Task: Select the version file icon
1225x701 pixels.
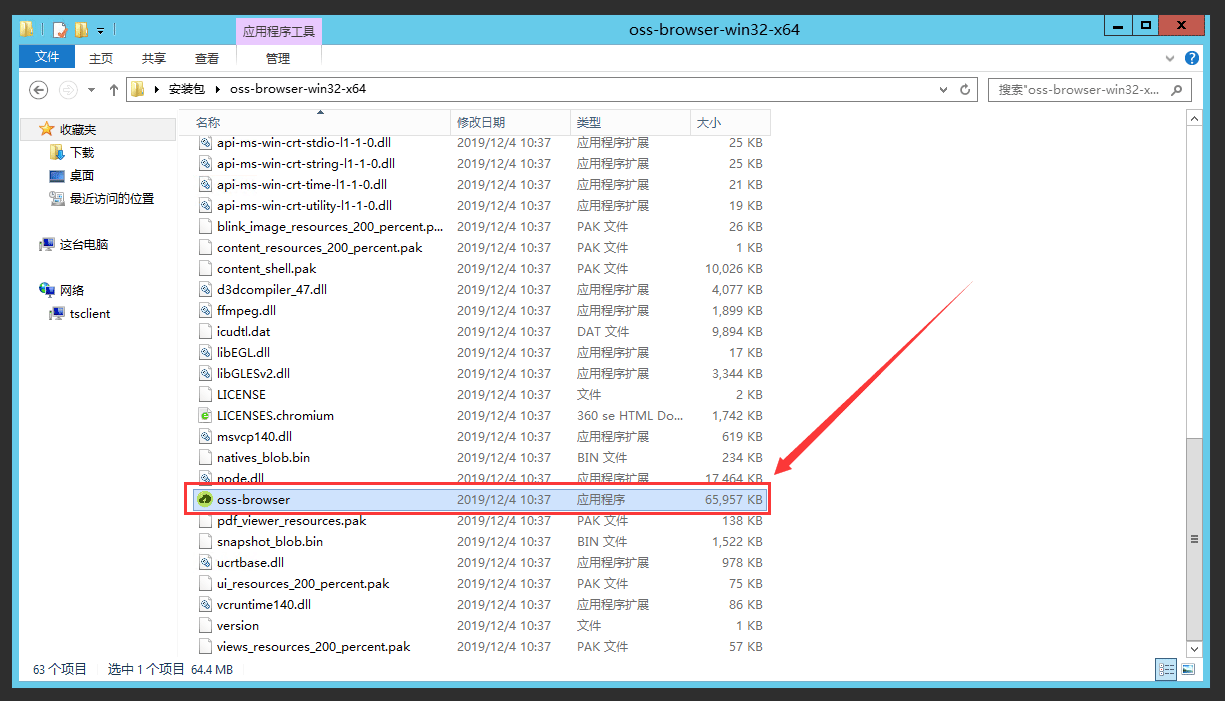Action: [x=205, y=625]
